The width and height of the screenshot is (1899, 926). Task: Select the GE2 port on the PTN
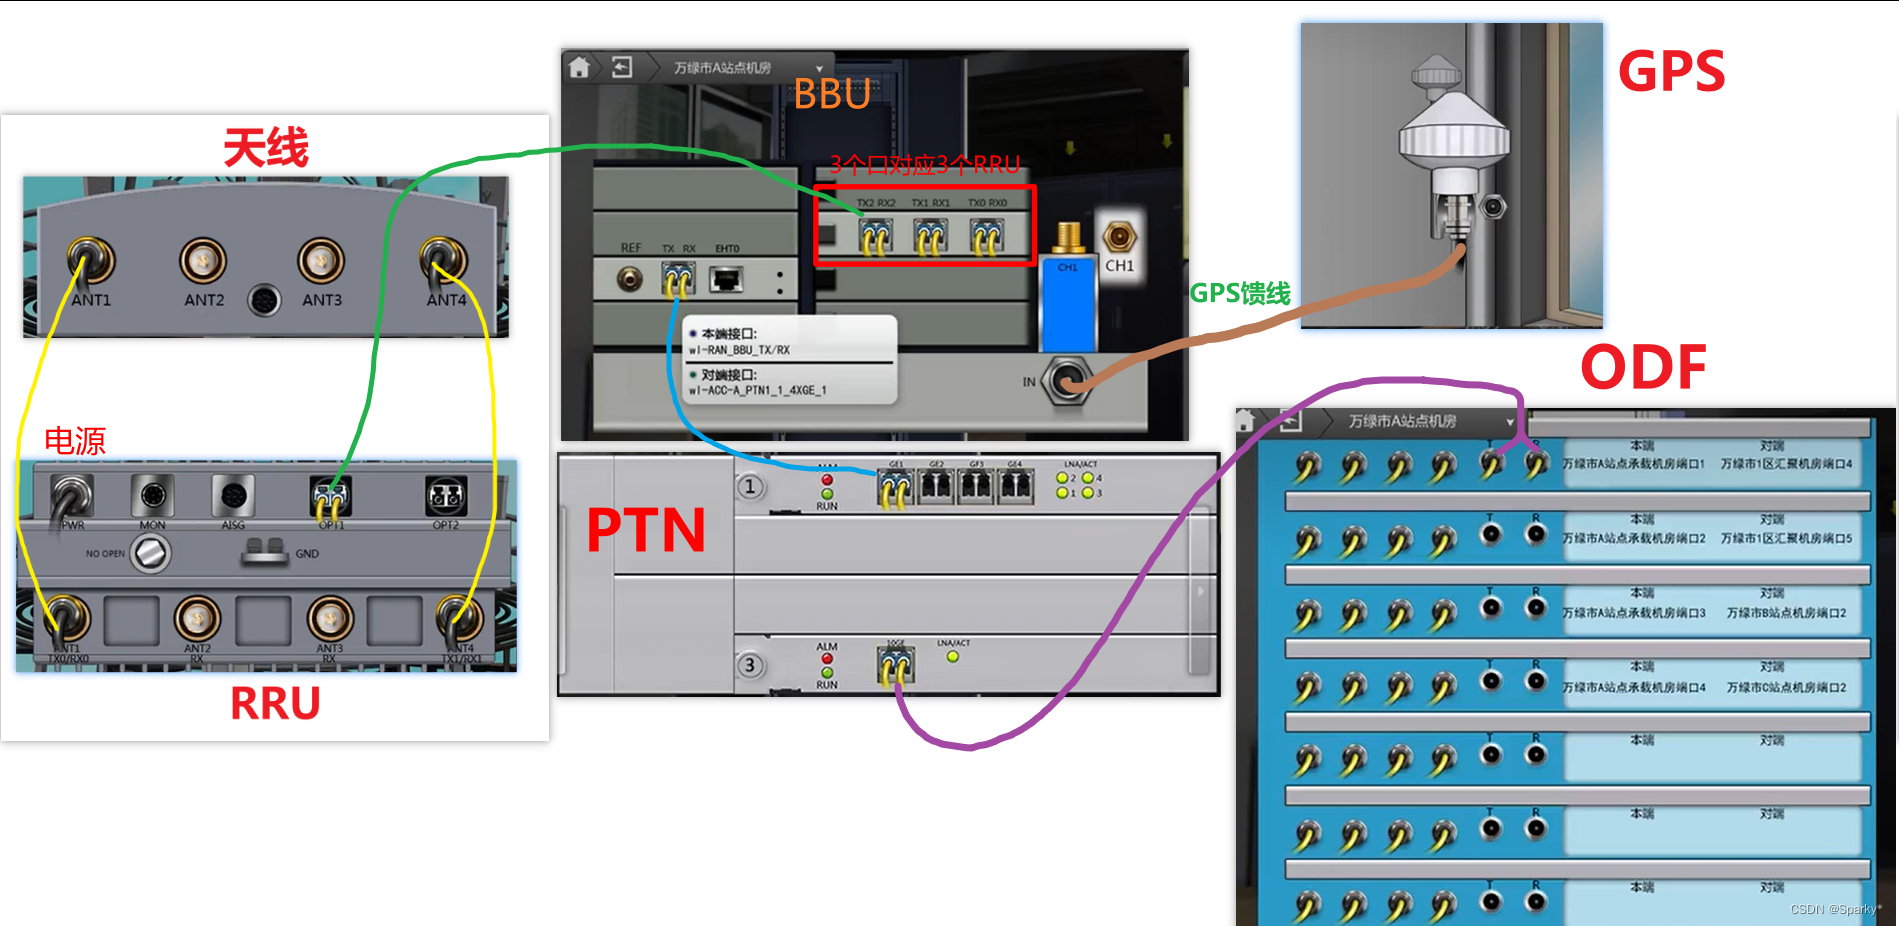point(936,487)
